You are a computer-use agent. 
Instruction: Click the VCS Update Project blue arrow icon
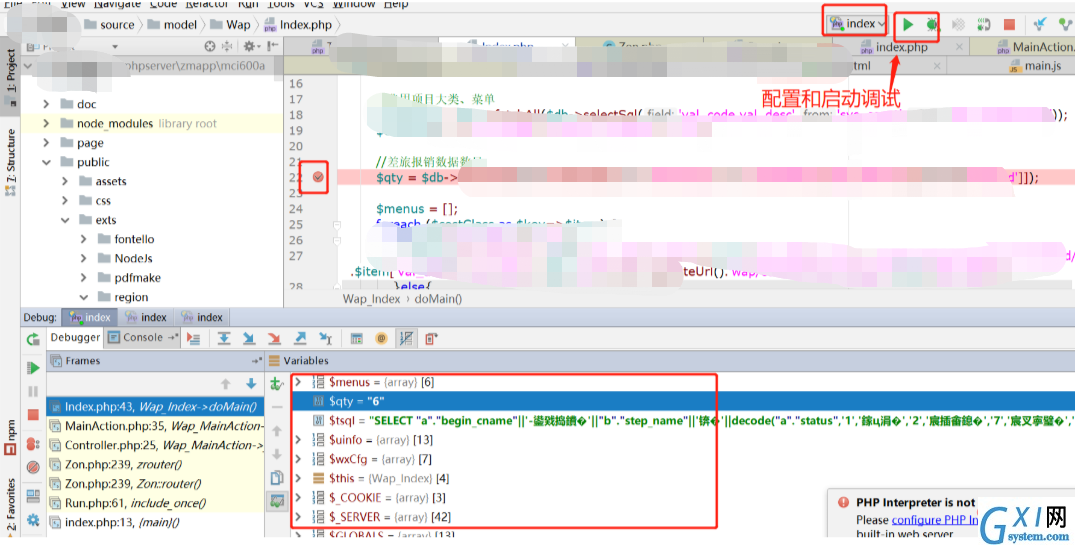pyautogui.click(x=1040, y=25)
